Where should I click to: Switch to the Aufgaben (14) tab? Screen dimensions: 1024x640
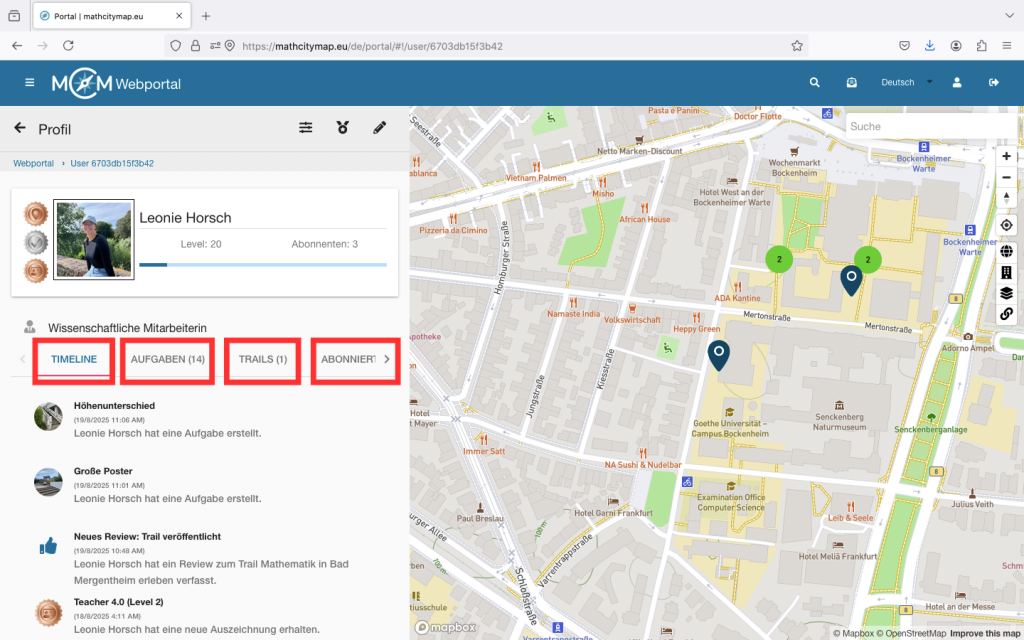coord(167,359)
